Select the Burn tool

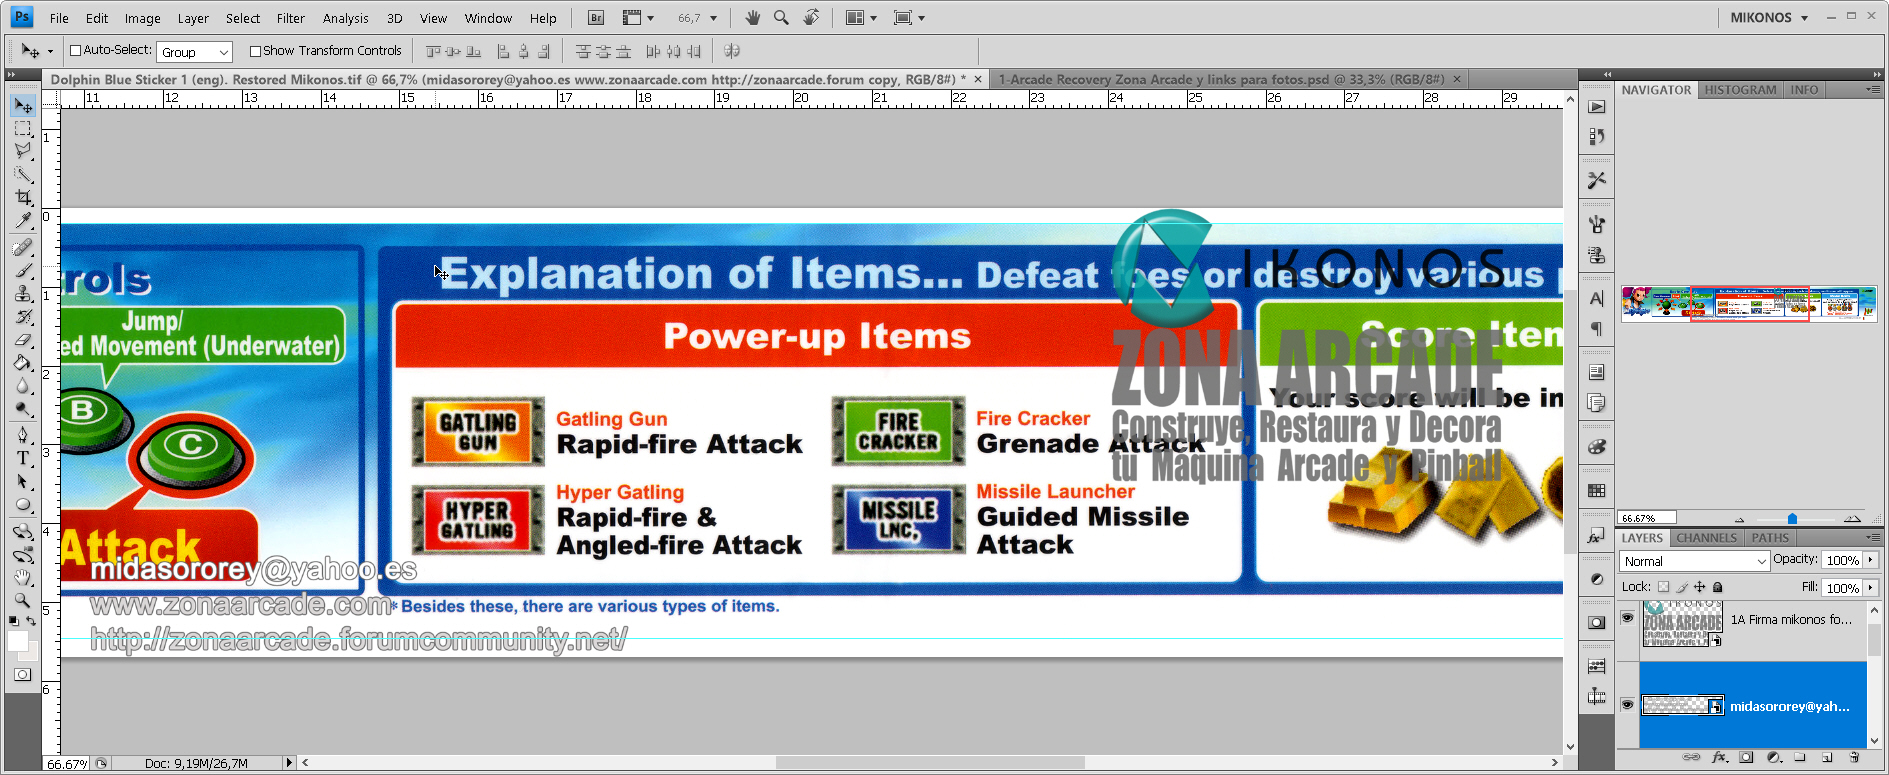[x=23, y=409]
